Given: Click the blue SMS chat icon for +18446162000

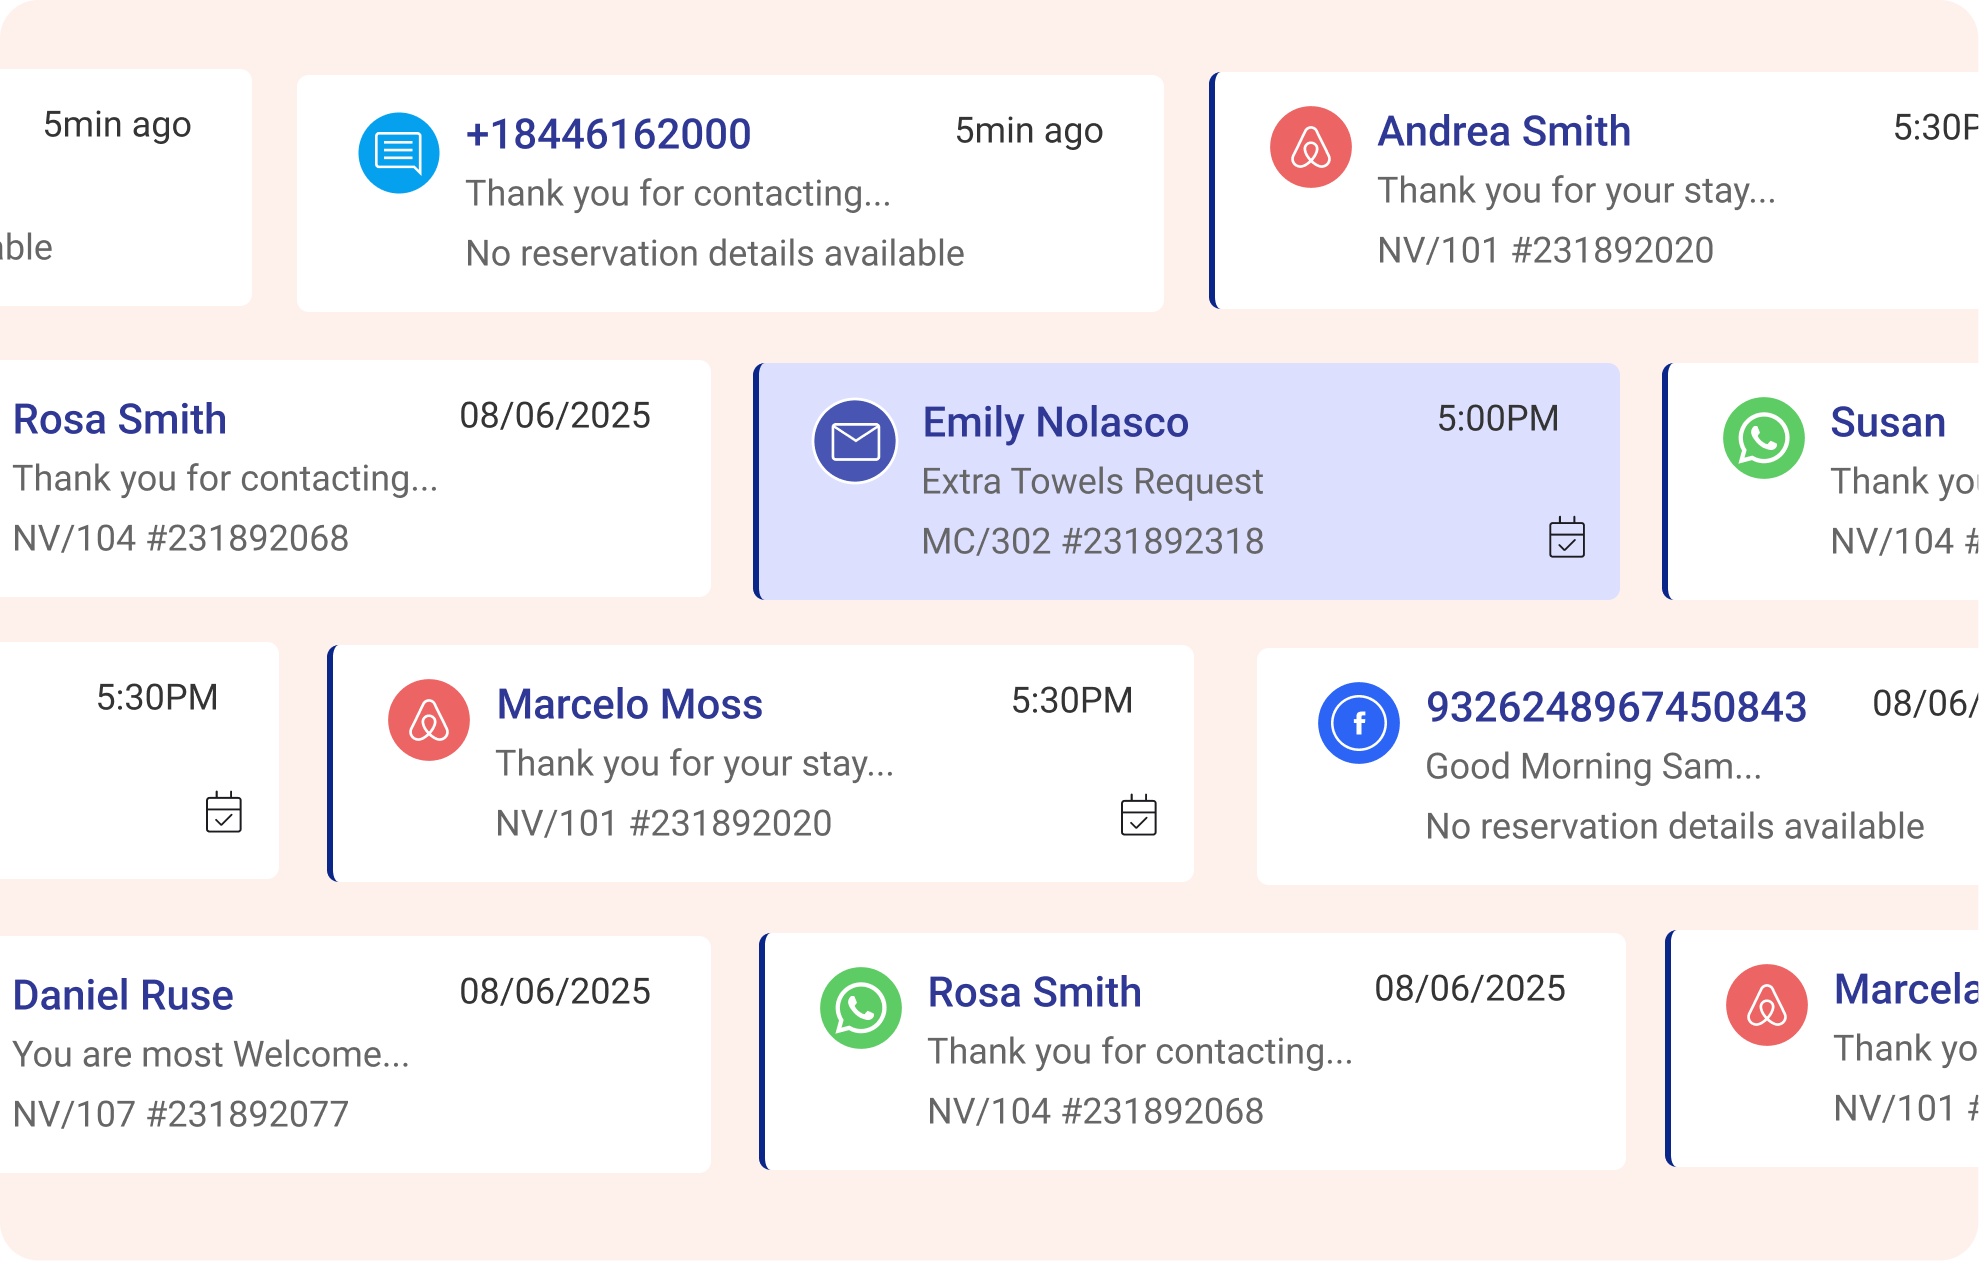Looking at the screenshot, I should pos(398,153).
